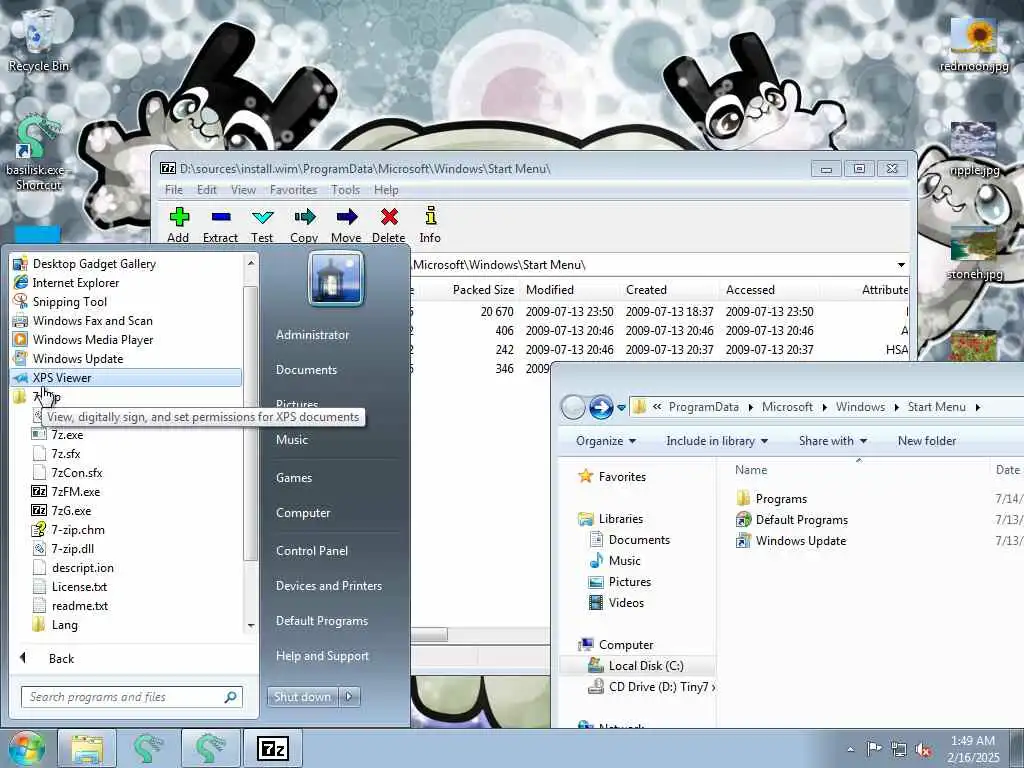
Task: Sort by the Modified column in 7-Zip
Action: [550, 289]
